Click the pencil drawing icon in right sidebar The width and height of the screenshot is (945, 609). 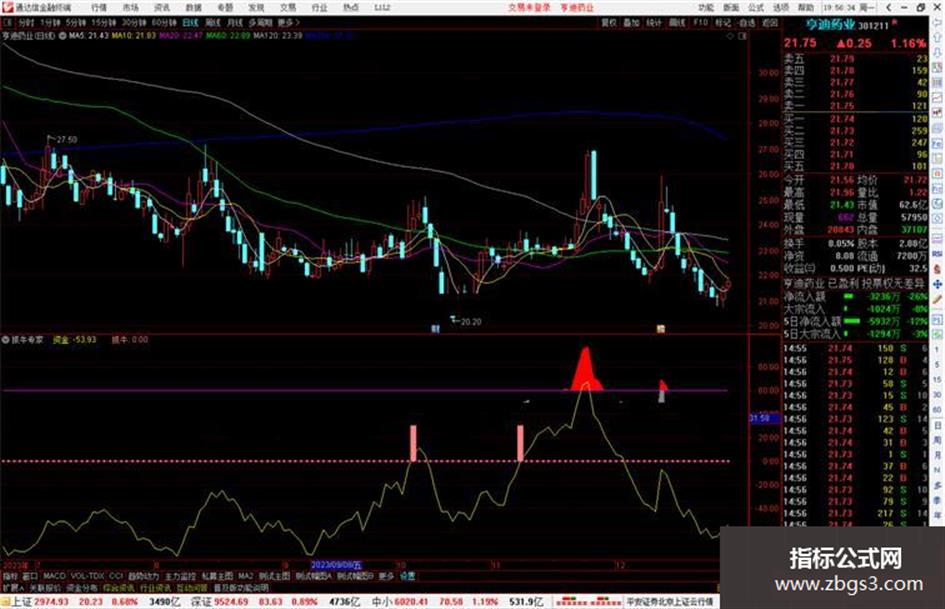(937, 299)
